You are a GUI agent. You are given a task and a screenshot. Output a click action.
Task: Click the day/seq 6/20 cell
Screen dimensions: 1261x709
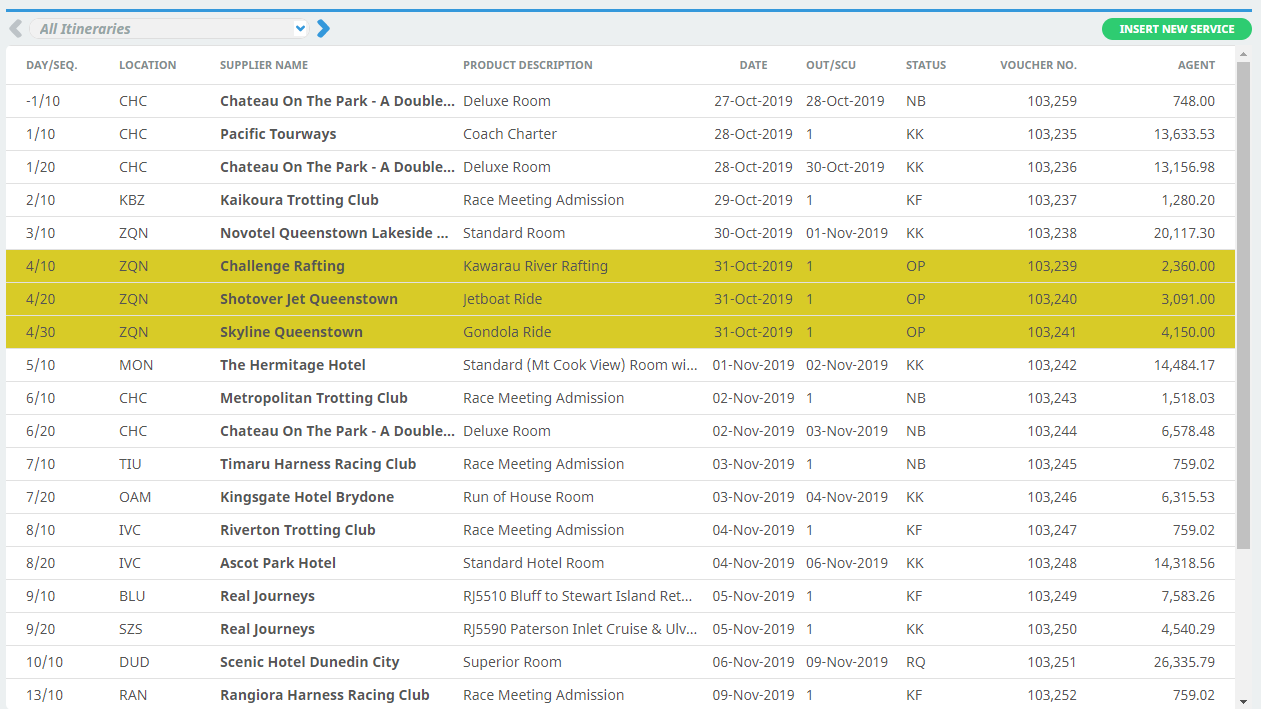coord(41,431)
